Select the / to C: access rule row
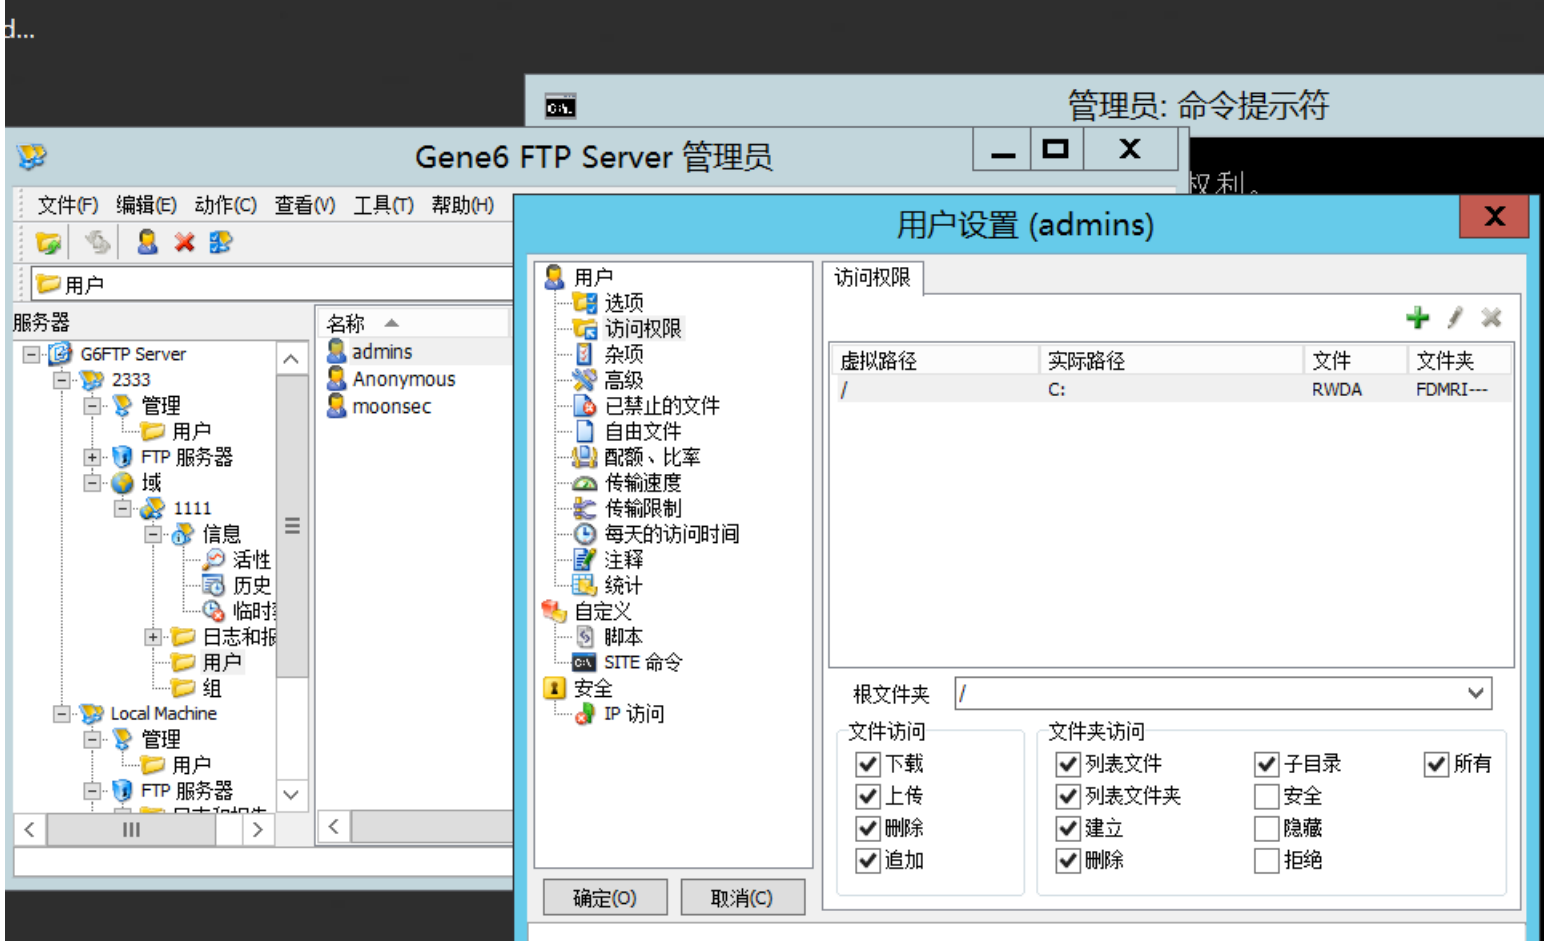 [x=1170, y=389]
